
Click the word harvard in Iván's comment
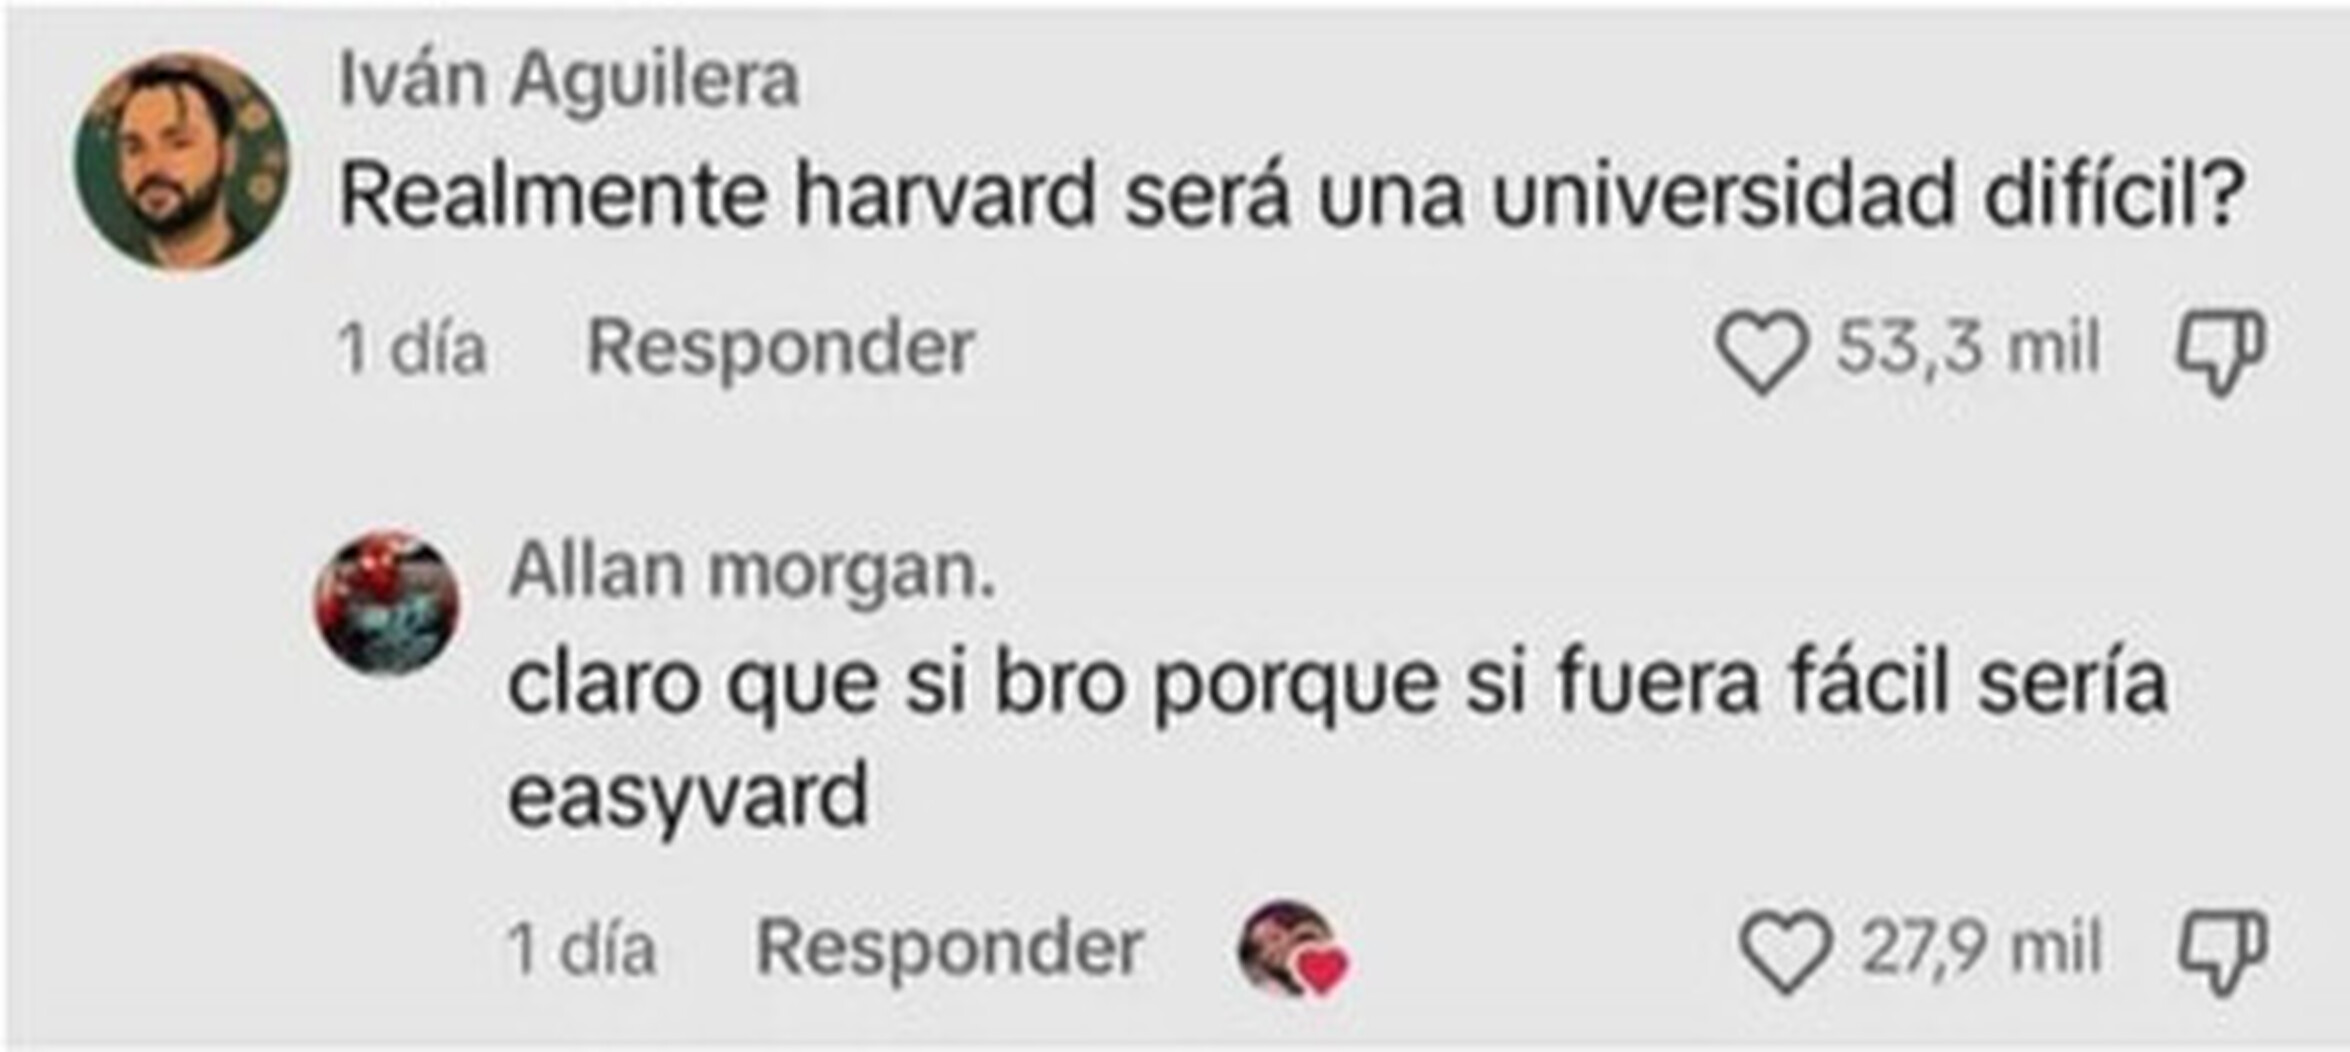(x=947, y=194)
